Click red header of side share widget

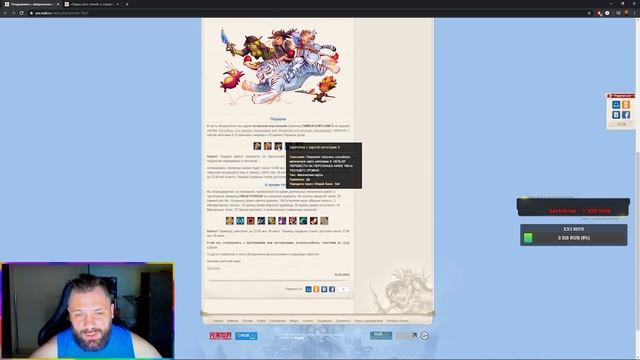click(x=621, y=96)
